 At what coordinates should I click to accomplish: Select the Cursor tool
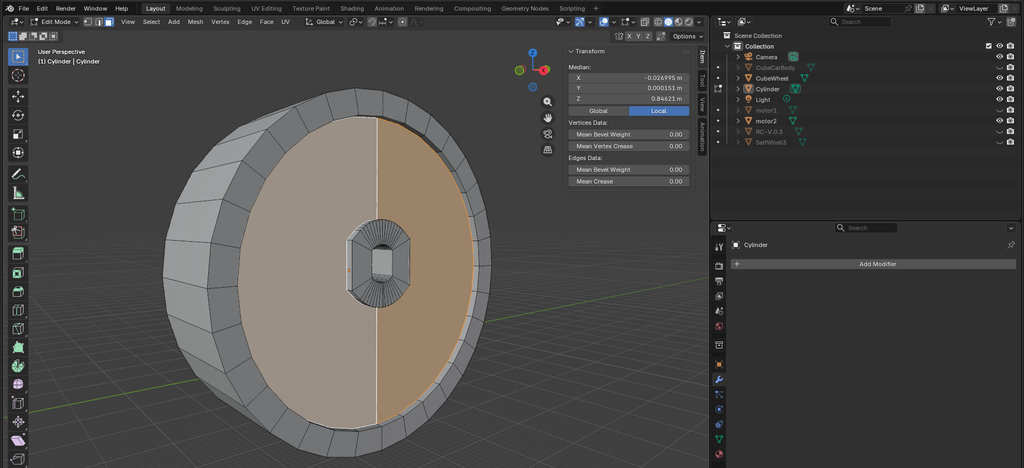click(x=18, y=76)
